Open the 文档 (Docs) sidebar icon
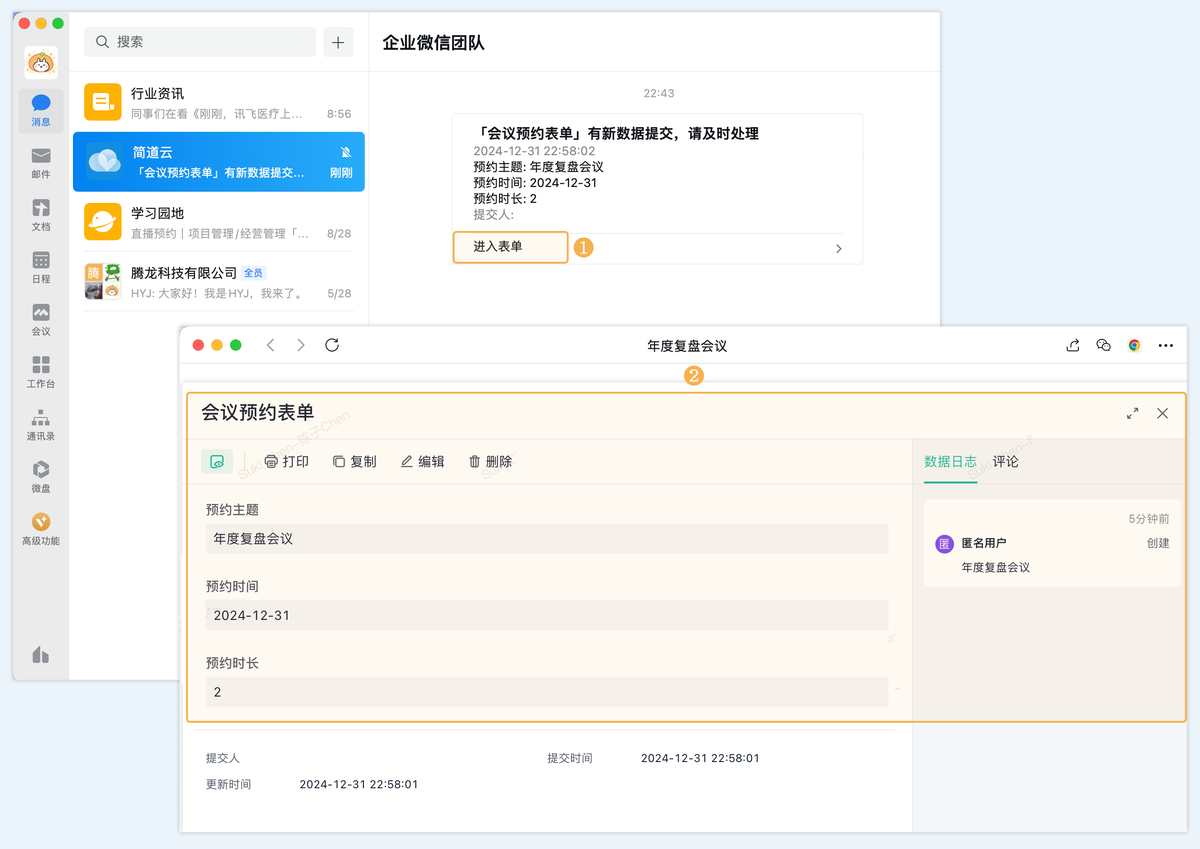 41,214
